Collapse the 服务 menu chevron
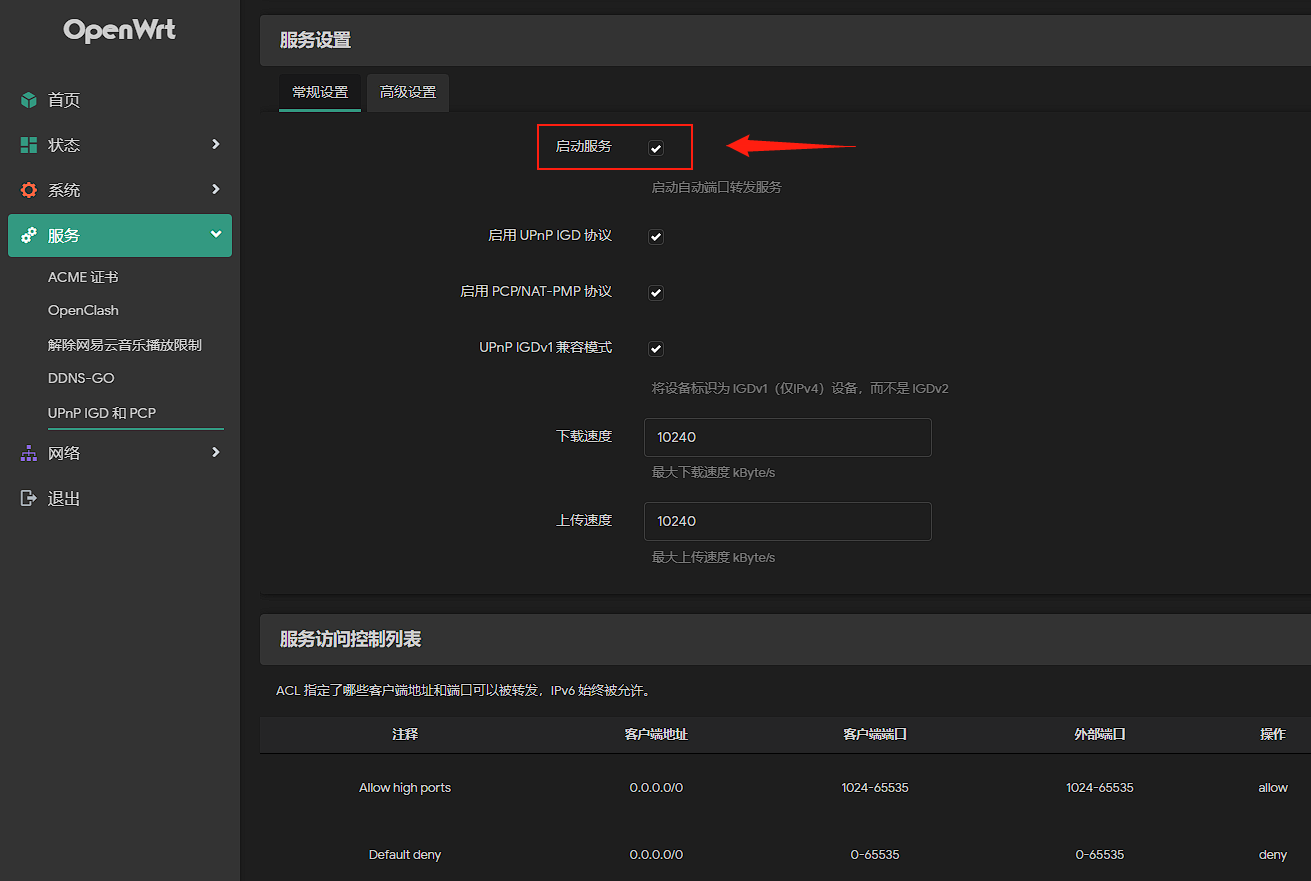Image resolution: width=1311 pixels, height=881 pixels. pos(215,234)
